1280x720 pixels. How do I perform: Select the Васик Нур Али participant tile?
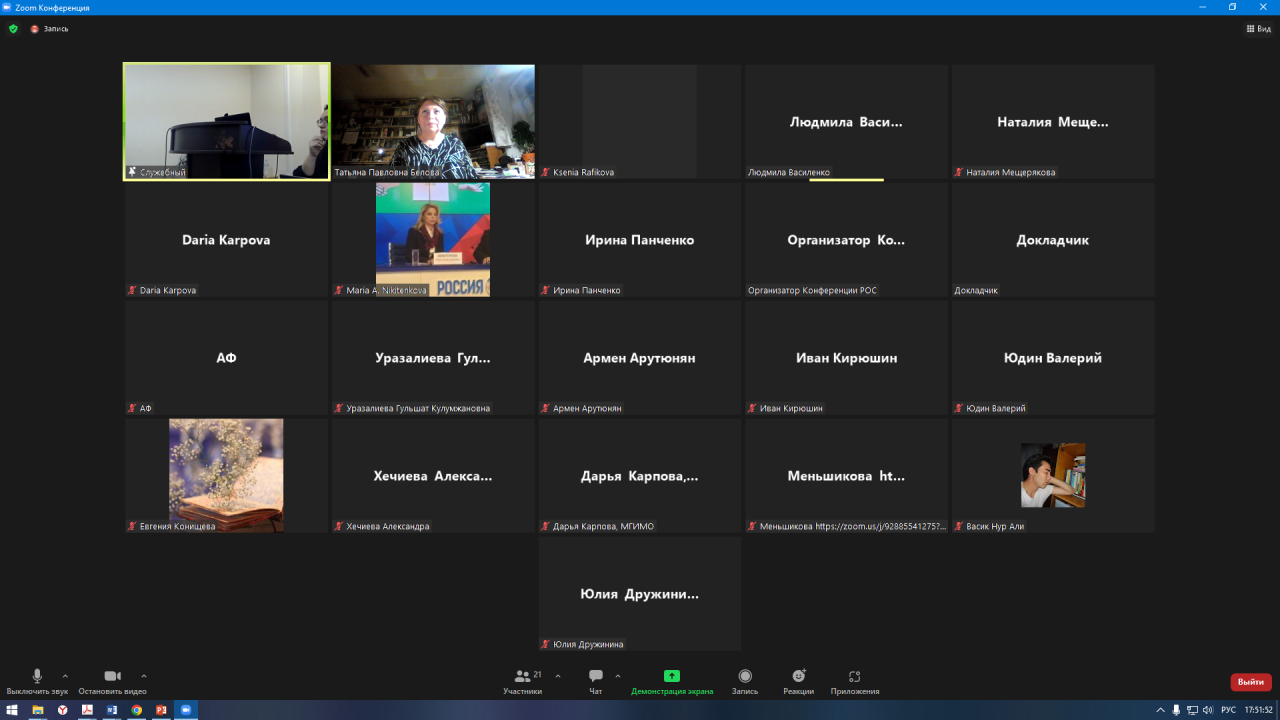(x=1053, y=475)
